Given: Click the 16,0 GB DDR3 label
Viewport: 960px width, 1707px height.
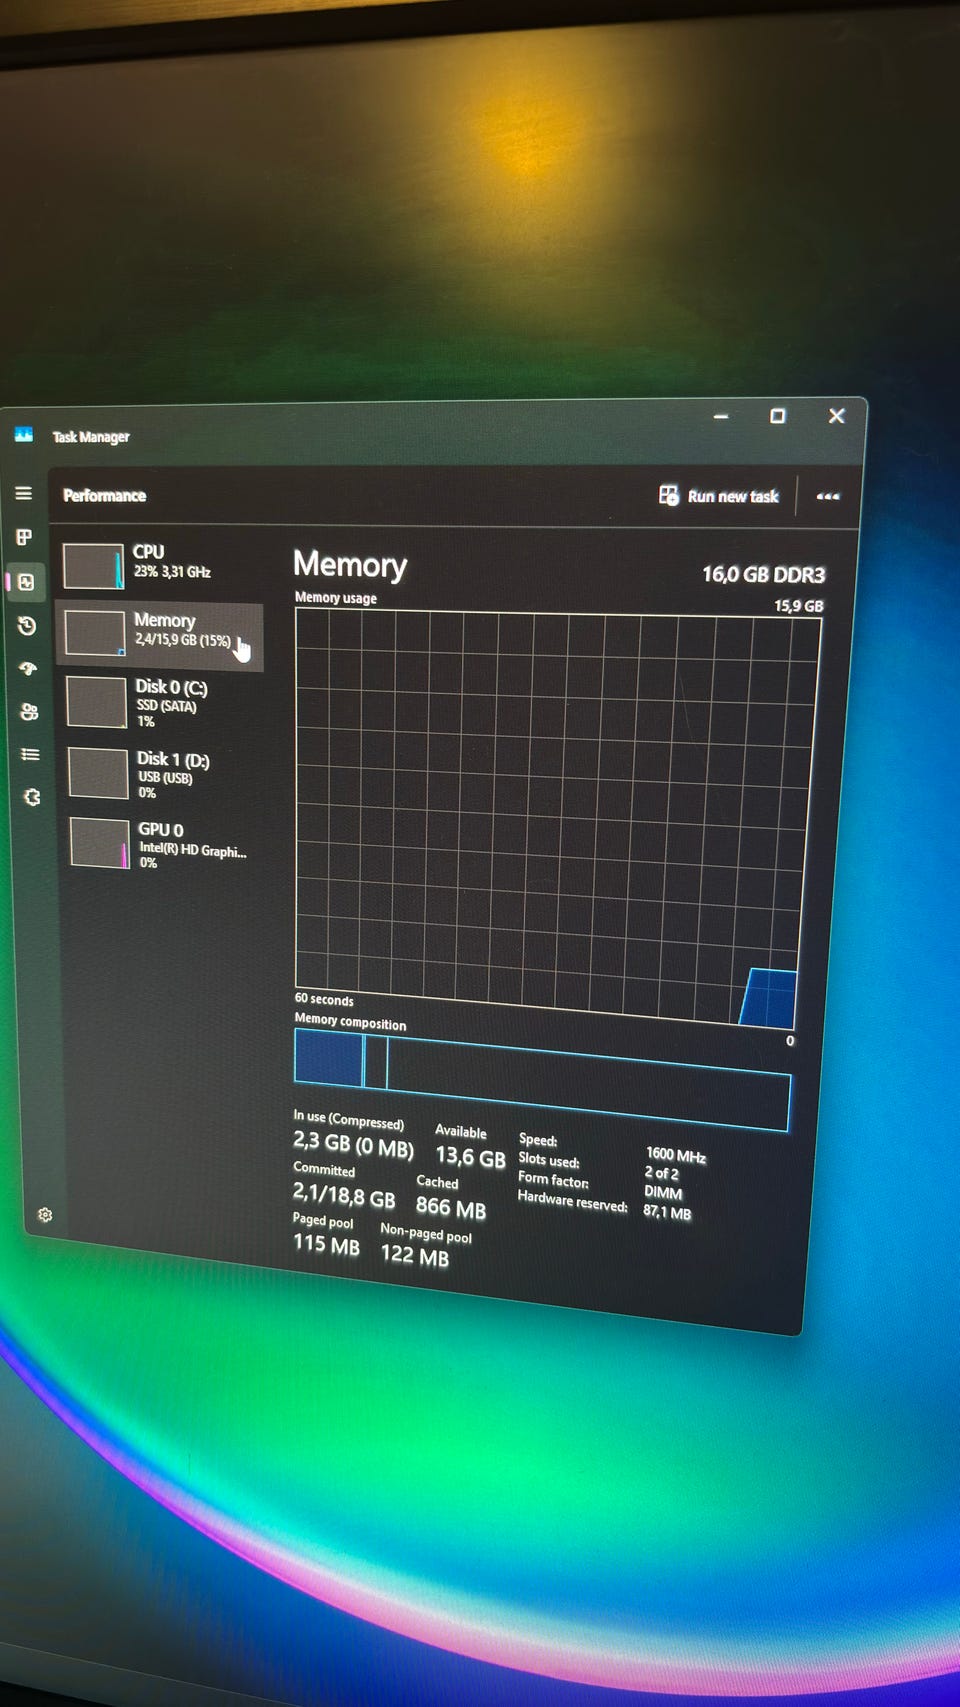Looking at the screenshot, I should 763,574.
